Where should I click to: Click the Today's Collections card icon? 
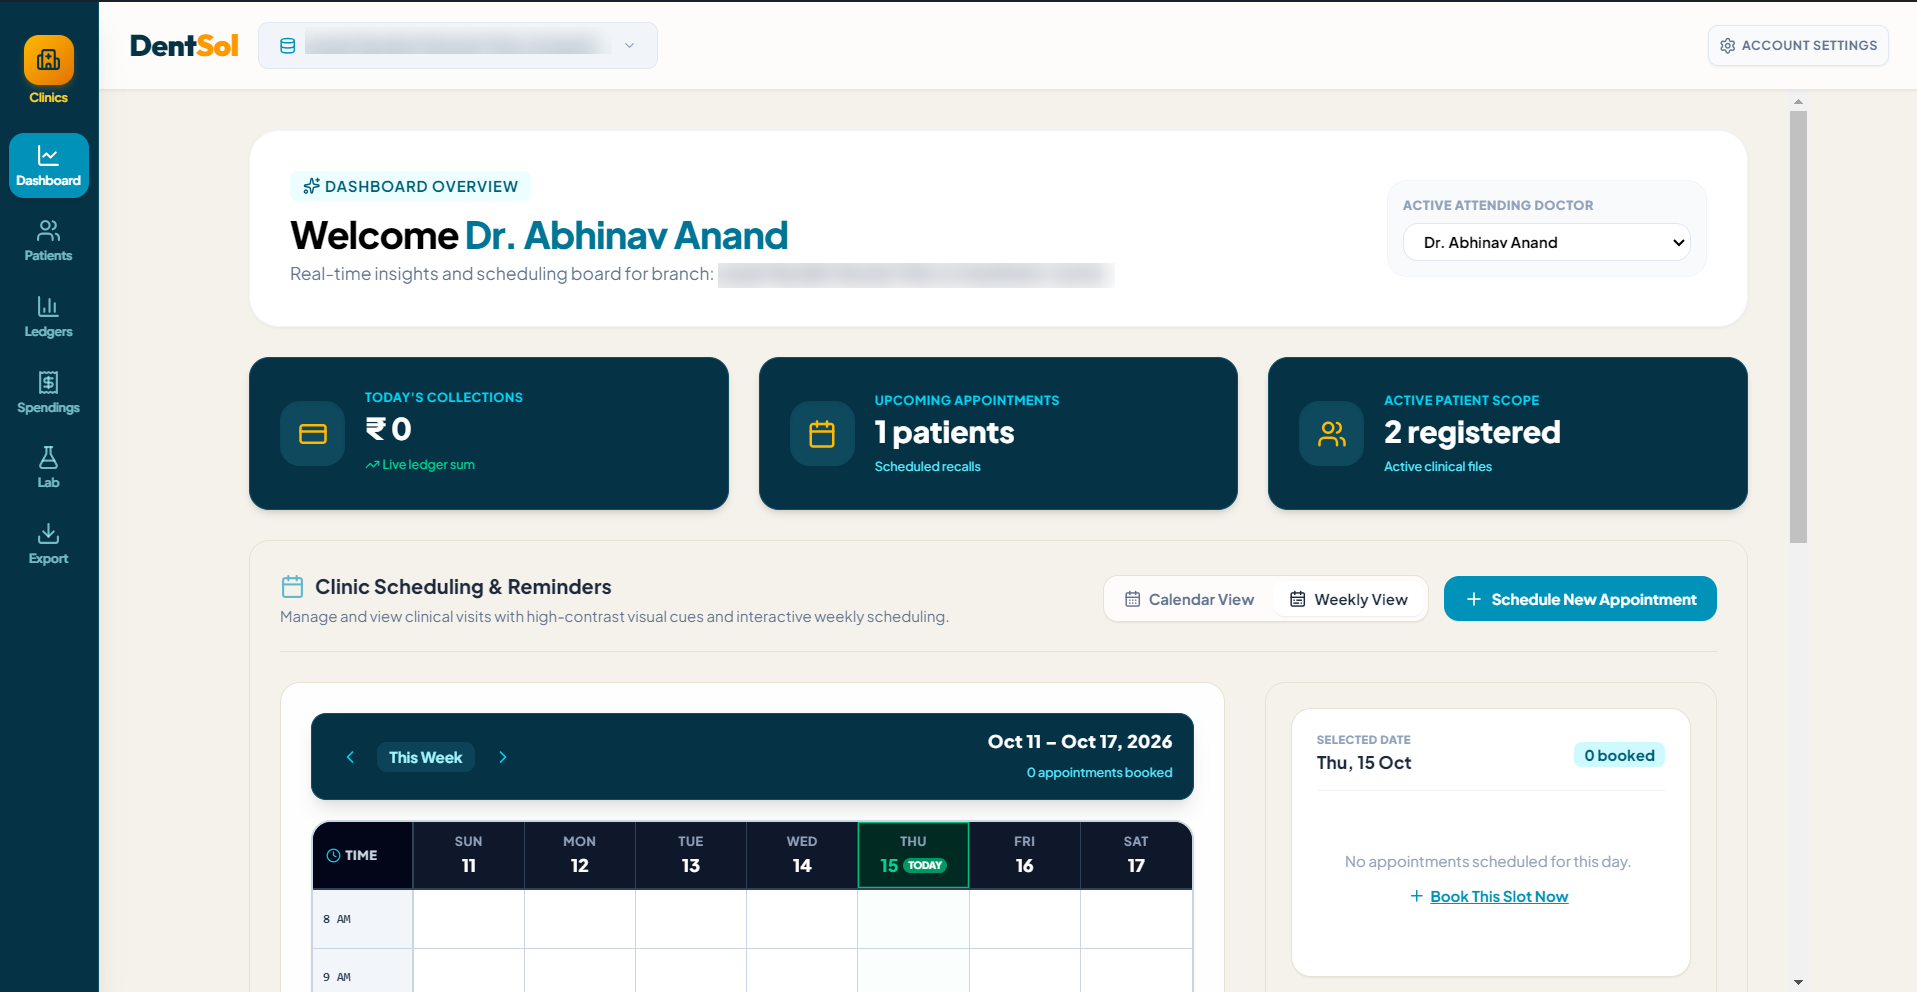pos(313,433)
